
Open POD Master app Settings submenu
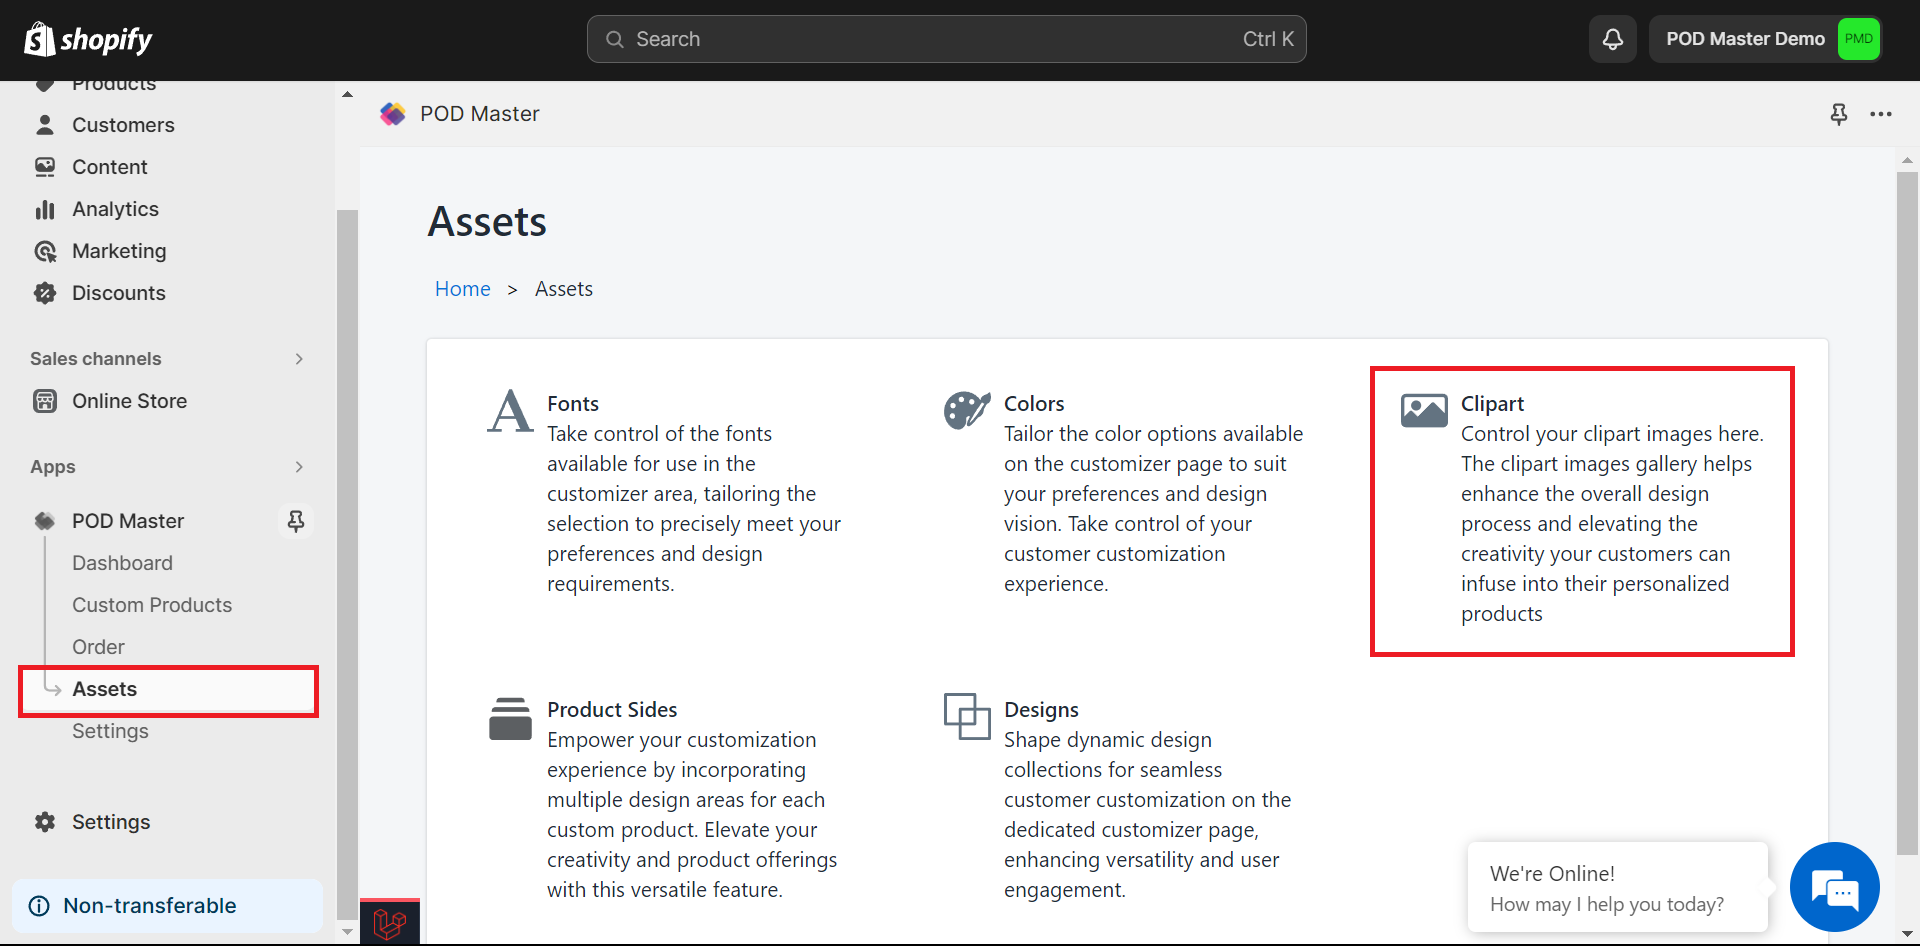click(x=110, y=731)
